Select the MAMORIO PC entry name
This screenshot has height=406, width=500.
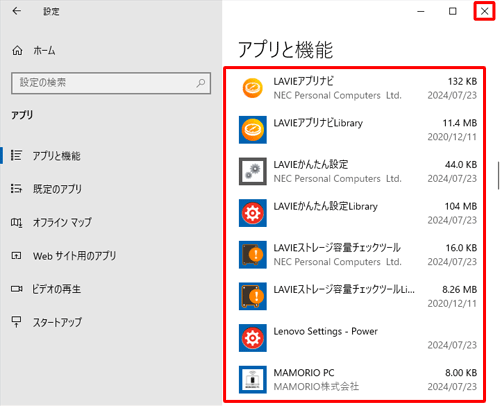(304, 373)
